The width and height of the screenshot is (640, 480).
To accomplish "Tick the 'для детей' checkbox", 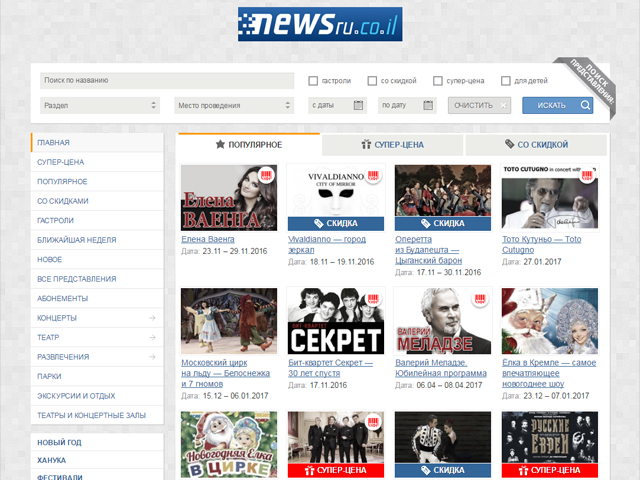I will tap(506, 81).
